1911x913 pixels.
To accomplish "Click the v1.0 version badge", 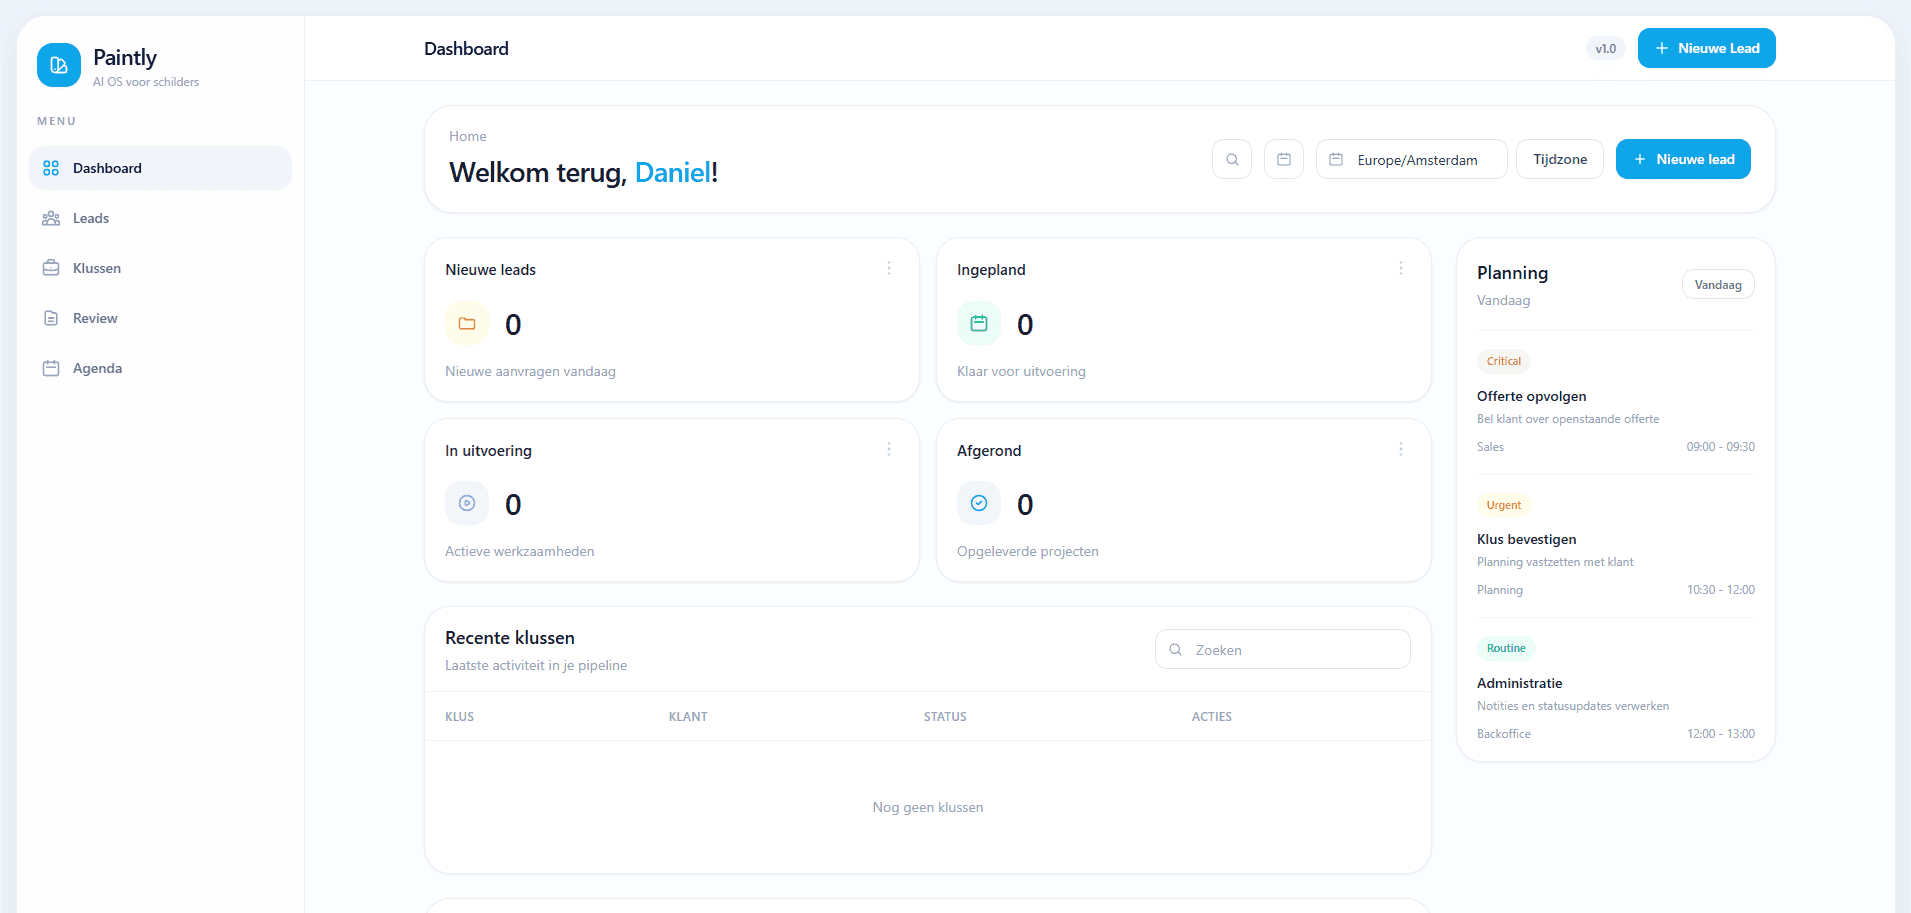I will click(1605, 48).
